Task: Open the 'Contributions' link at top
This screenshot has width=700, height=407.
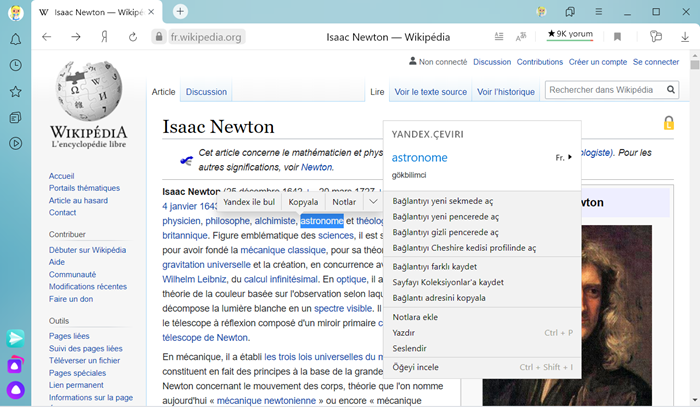Action: tap(540, 62)
